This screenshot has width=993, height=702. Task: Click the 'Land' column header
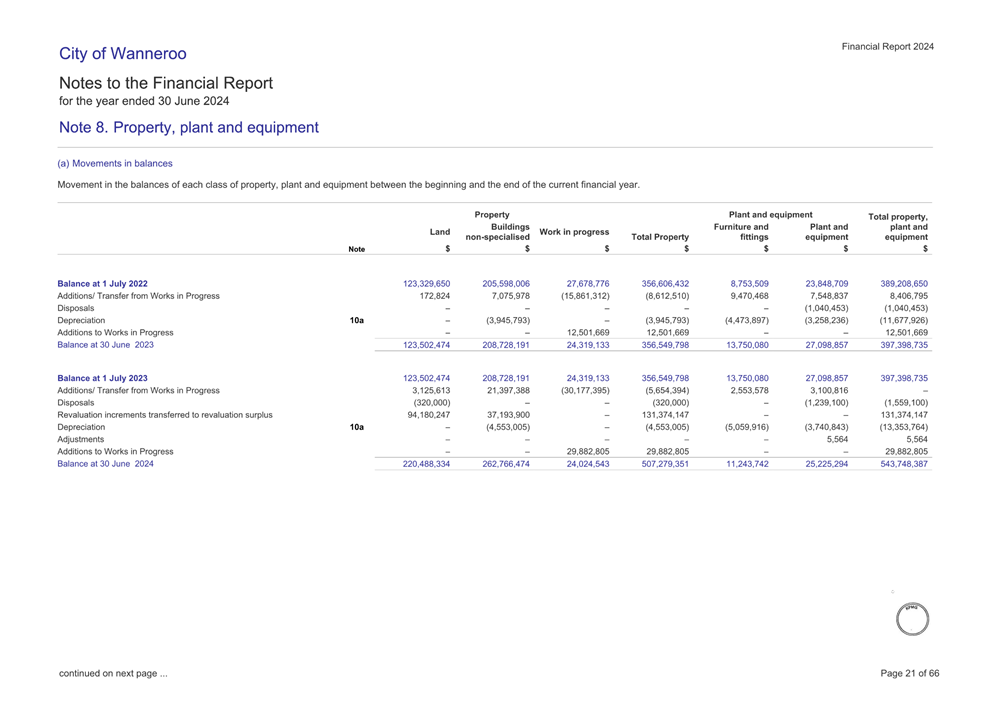pos(439,232)
